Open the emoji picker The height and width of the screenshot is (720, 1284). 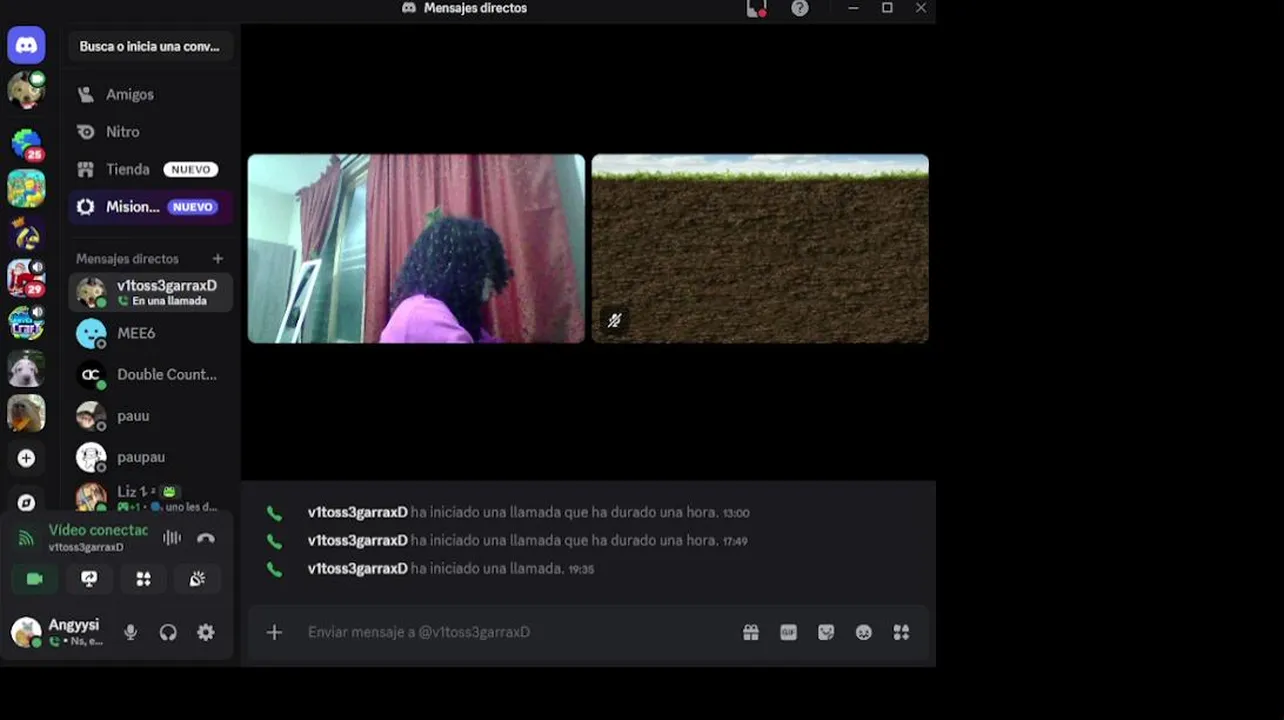864,632
